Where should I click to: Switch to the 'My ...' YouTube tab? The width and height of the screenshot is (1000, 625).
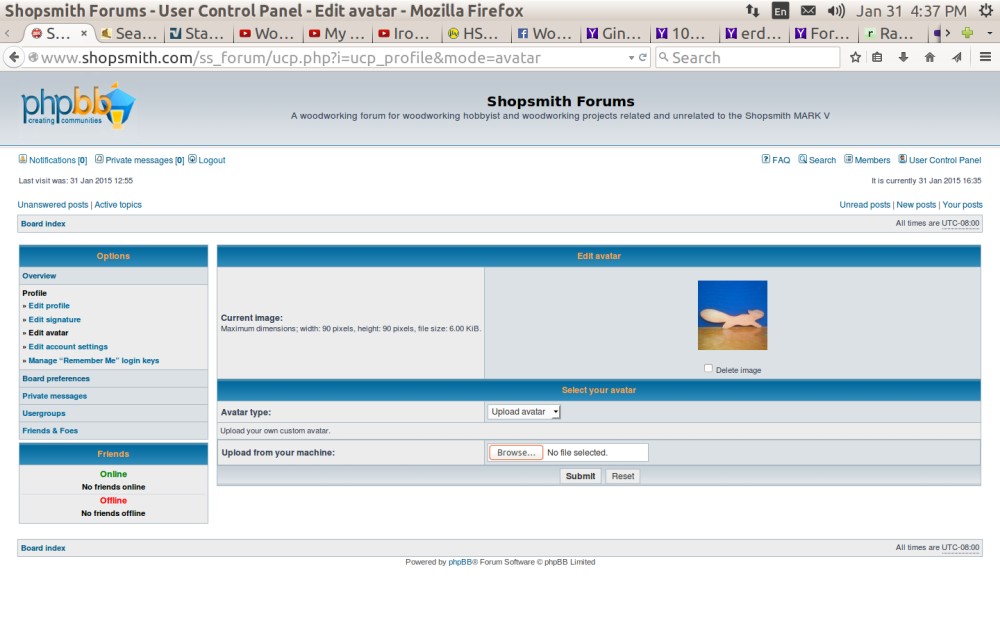pos(336,33)
